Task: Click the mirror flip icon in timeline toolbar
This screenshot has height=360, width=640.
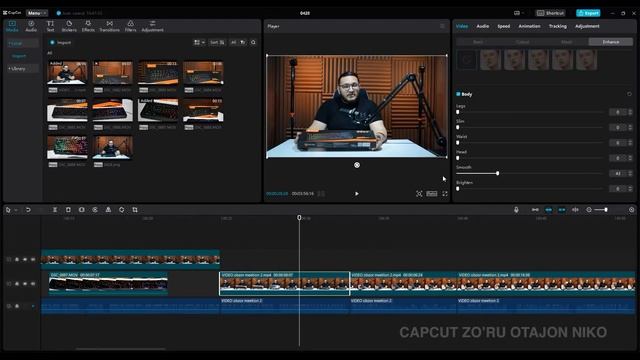Action: [108, 210]
